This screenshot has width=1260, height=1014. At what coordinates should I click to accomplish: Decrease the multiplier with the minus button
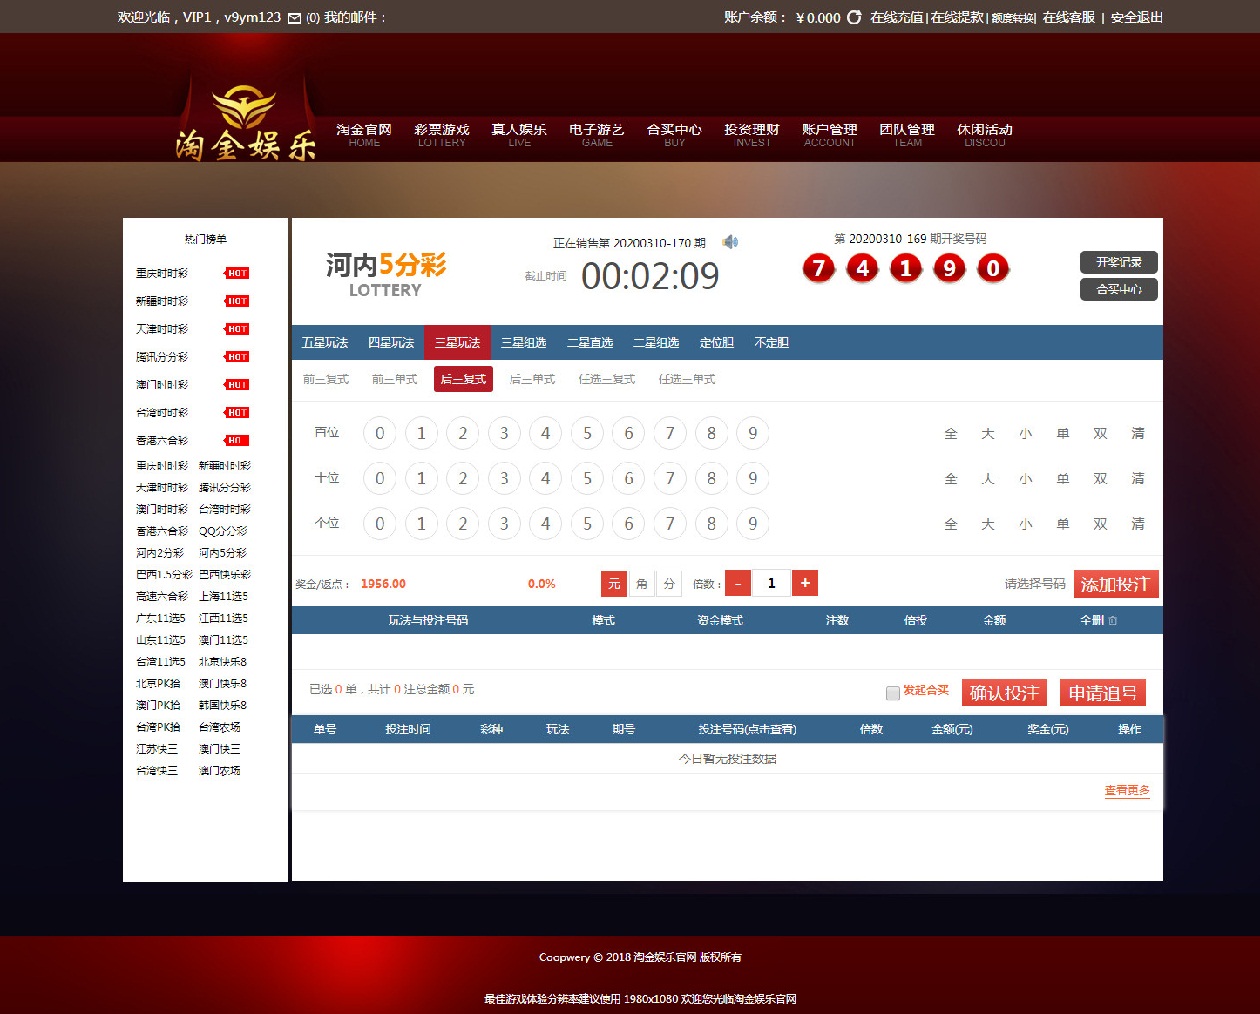click(x=738, y=583)
